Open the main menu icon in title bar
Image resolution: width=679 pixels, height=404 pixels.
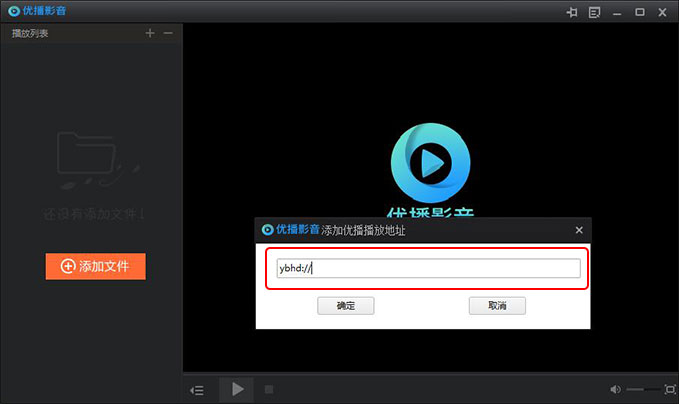pyautogui.click(x=595, y=12)
